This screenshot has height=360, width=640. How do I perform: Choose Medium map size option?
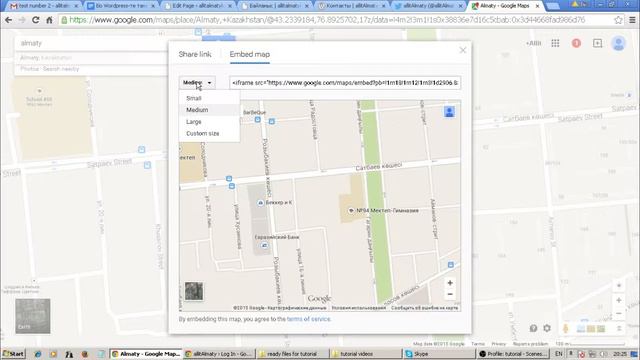197,110
